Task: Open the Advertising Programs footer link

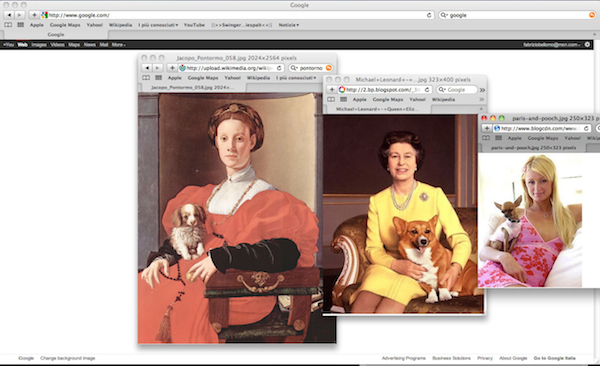Action: coord(403,358)
